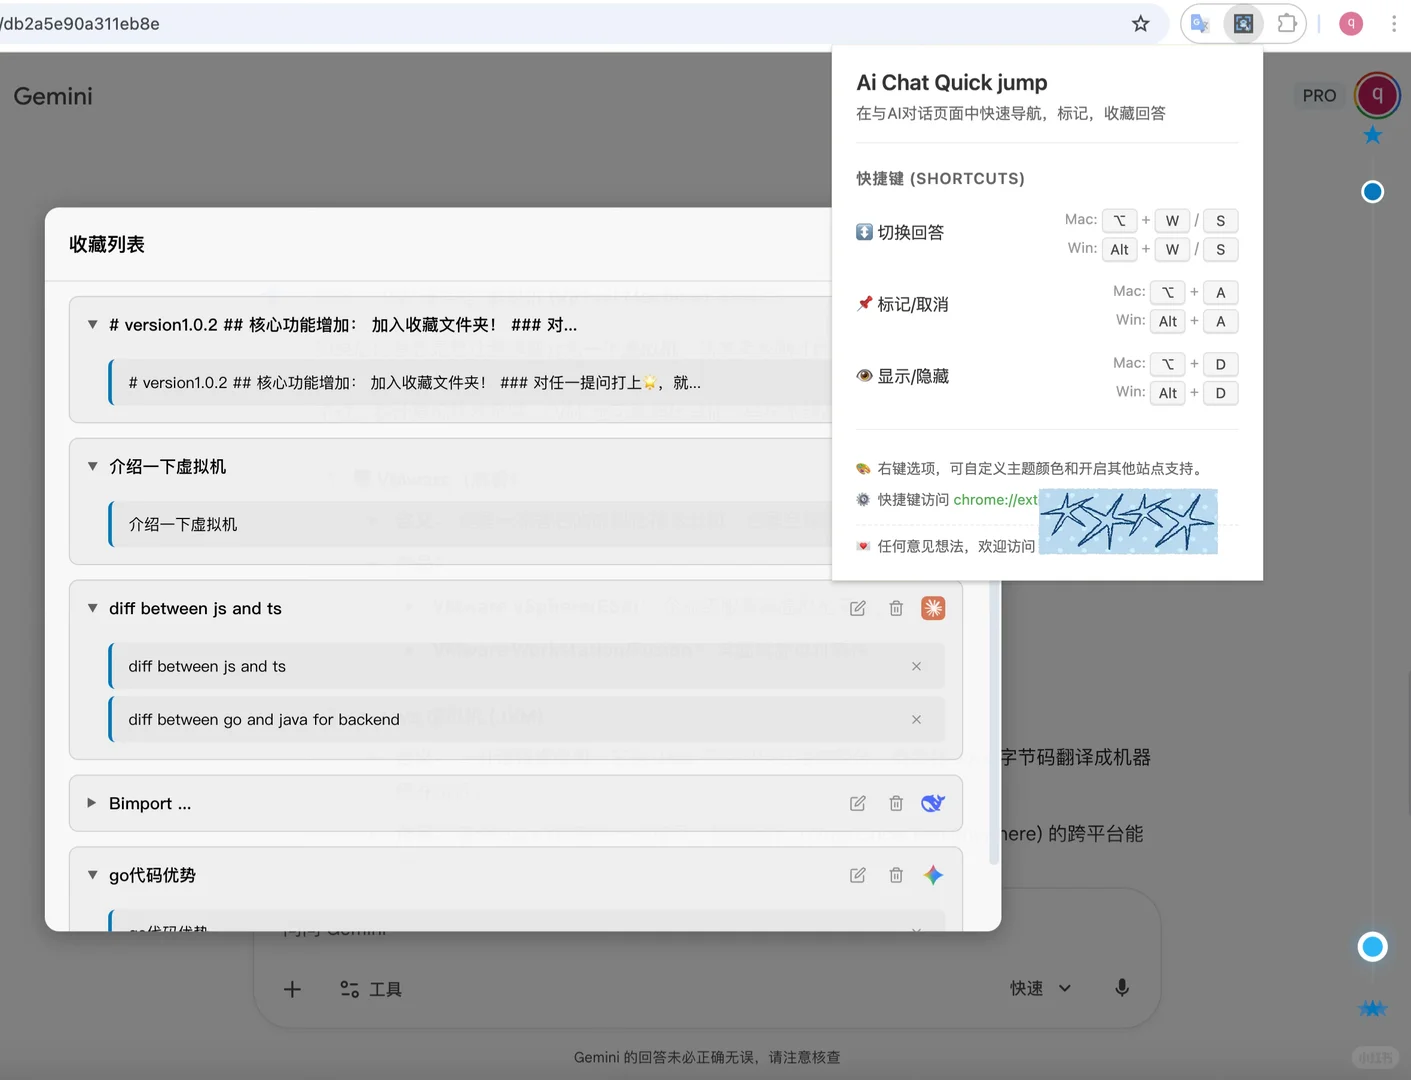Click the 'Ai Chat Quick jump' popup title
Image resolution: width=1411 pixels, height=1080 pixels.
[x=952, y=82]
